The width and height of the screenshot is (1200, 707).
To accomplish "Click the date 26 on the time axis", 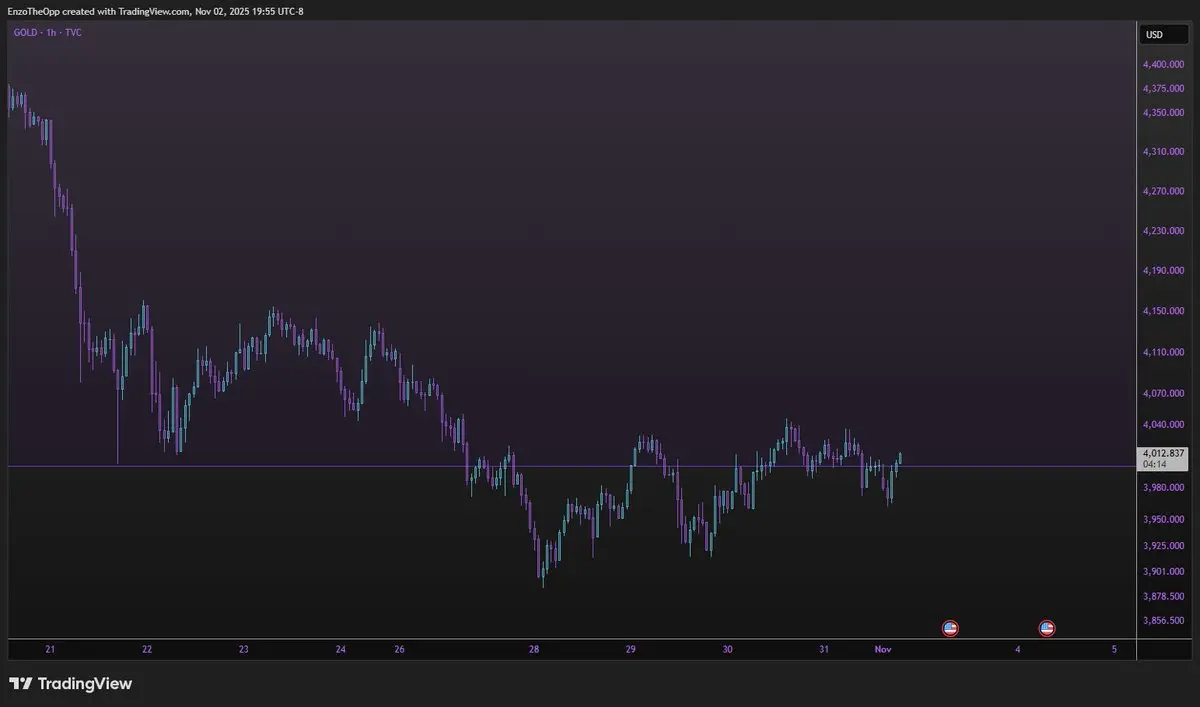I will (399, 649).
